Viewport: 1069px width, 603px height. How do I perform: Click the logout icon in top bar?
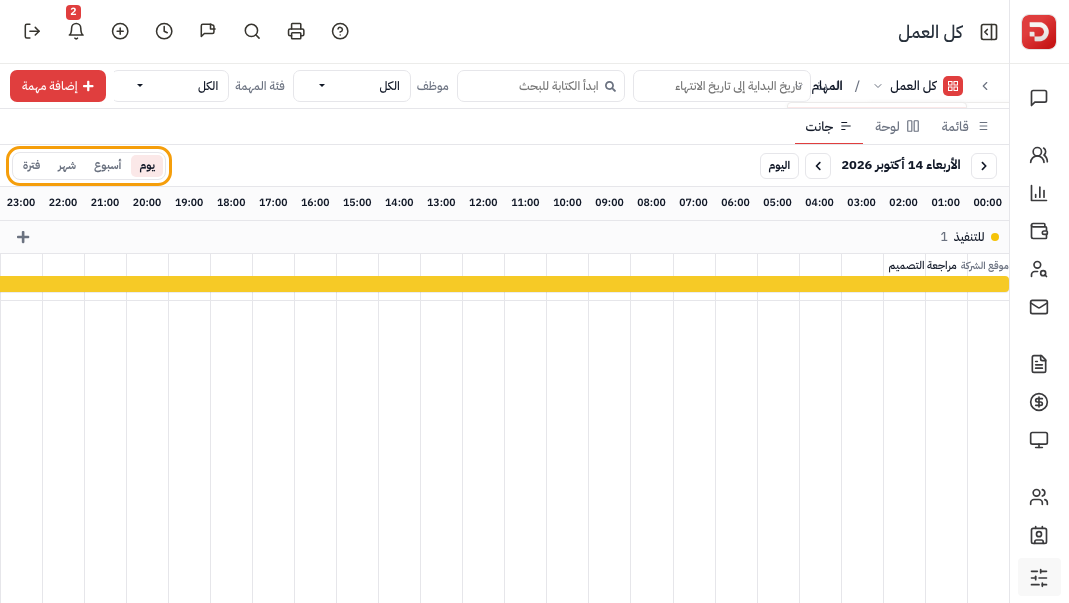tap(32, 31)
